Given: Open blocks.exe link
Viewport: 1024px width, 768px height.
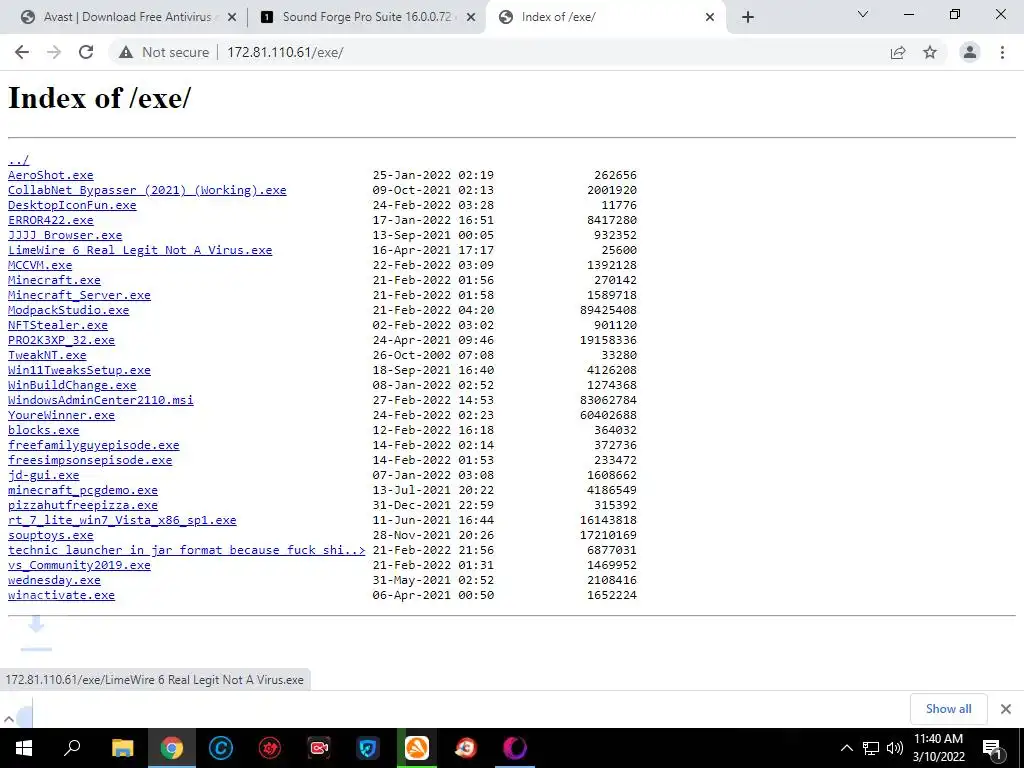Looking at the screenshot, I should click(44, 430).
